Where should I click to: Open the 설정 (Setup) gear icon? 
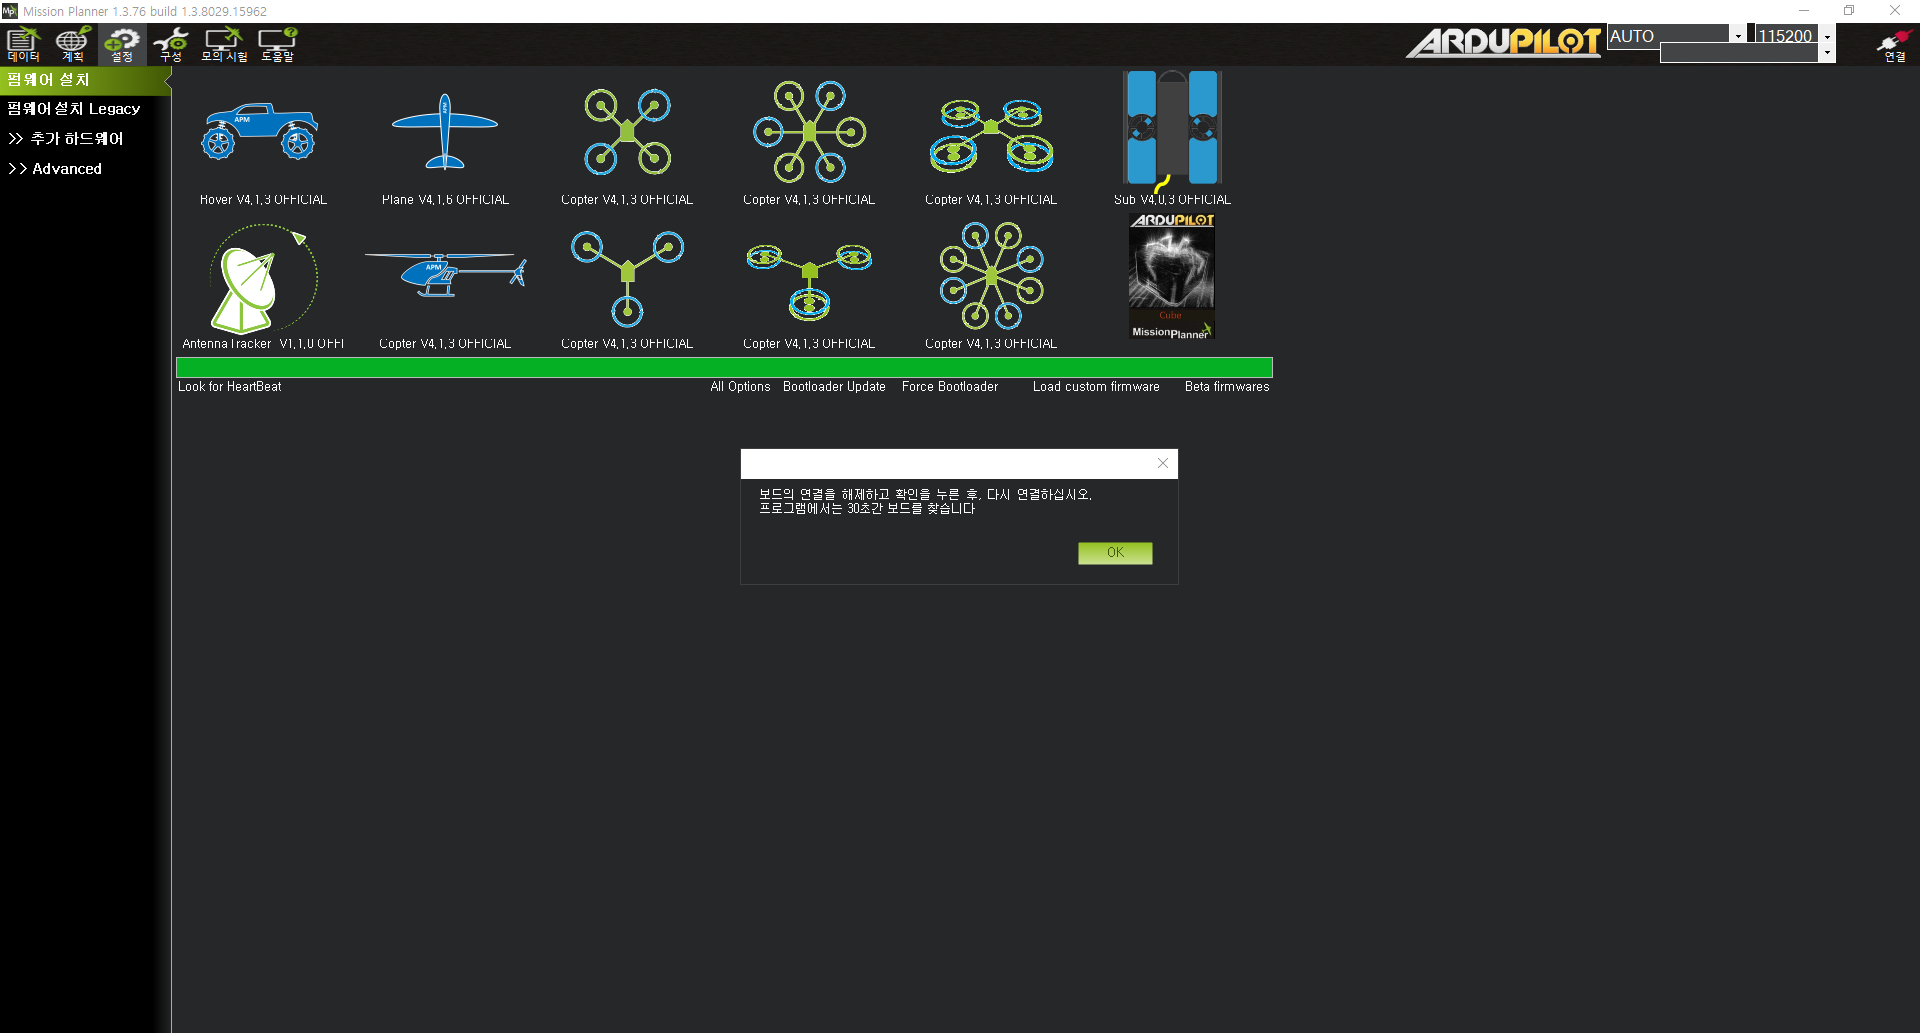coord(122,44)
